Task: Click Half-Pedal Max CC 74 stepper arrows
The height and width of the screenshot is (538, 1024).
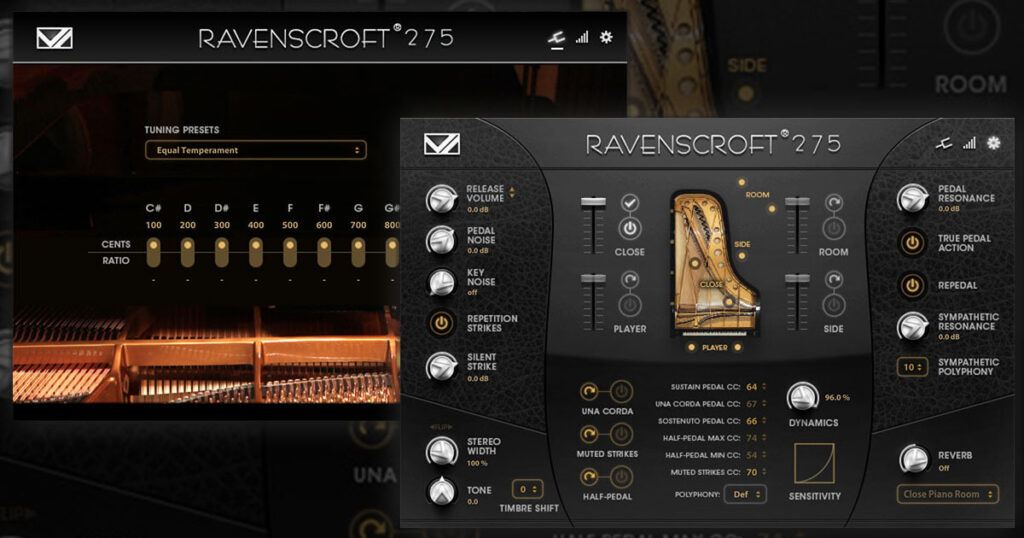Action: [764, 438]
